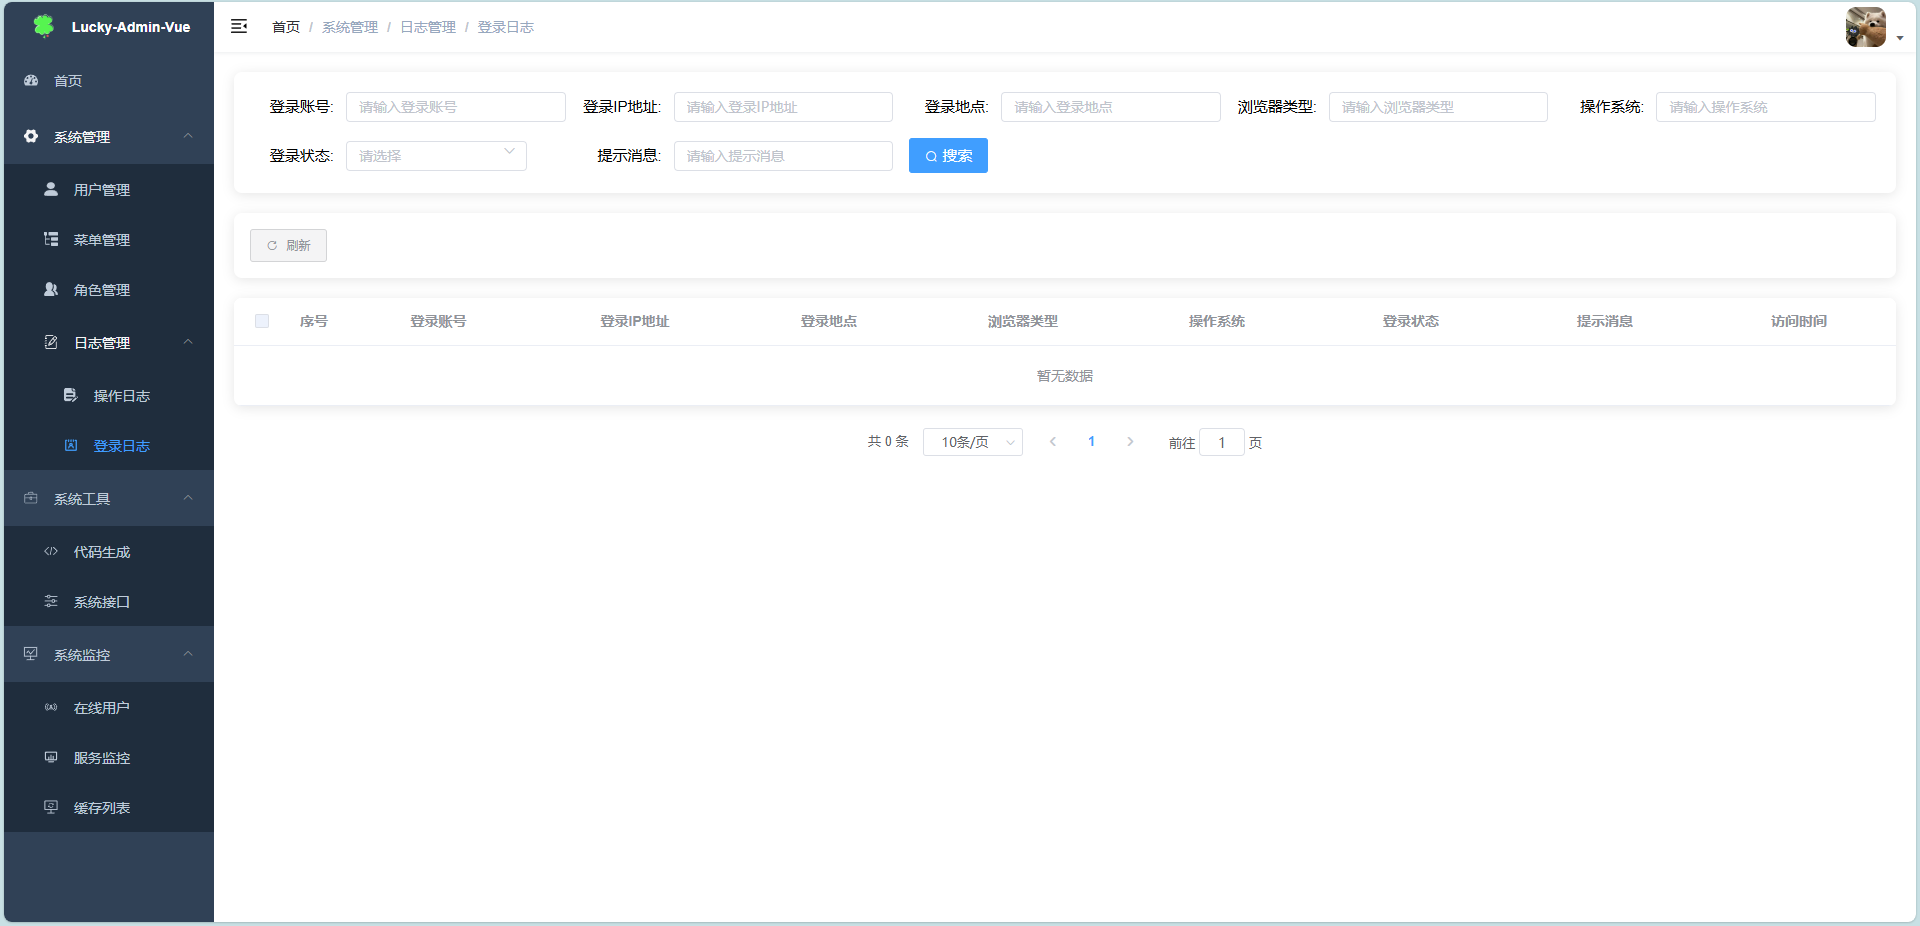The image size is (1920, 926).
Task: Open 系统接口 menu item
Action: 109,601
